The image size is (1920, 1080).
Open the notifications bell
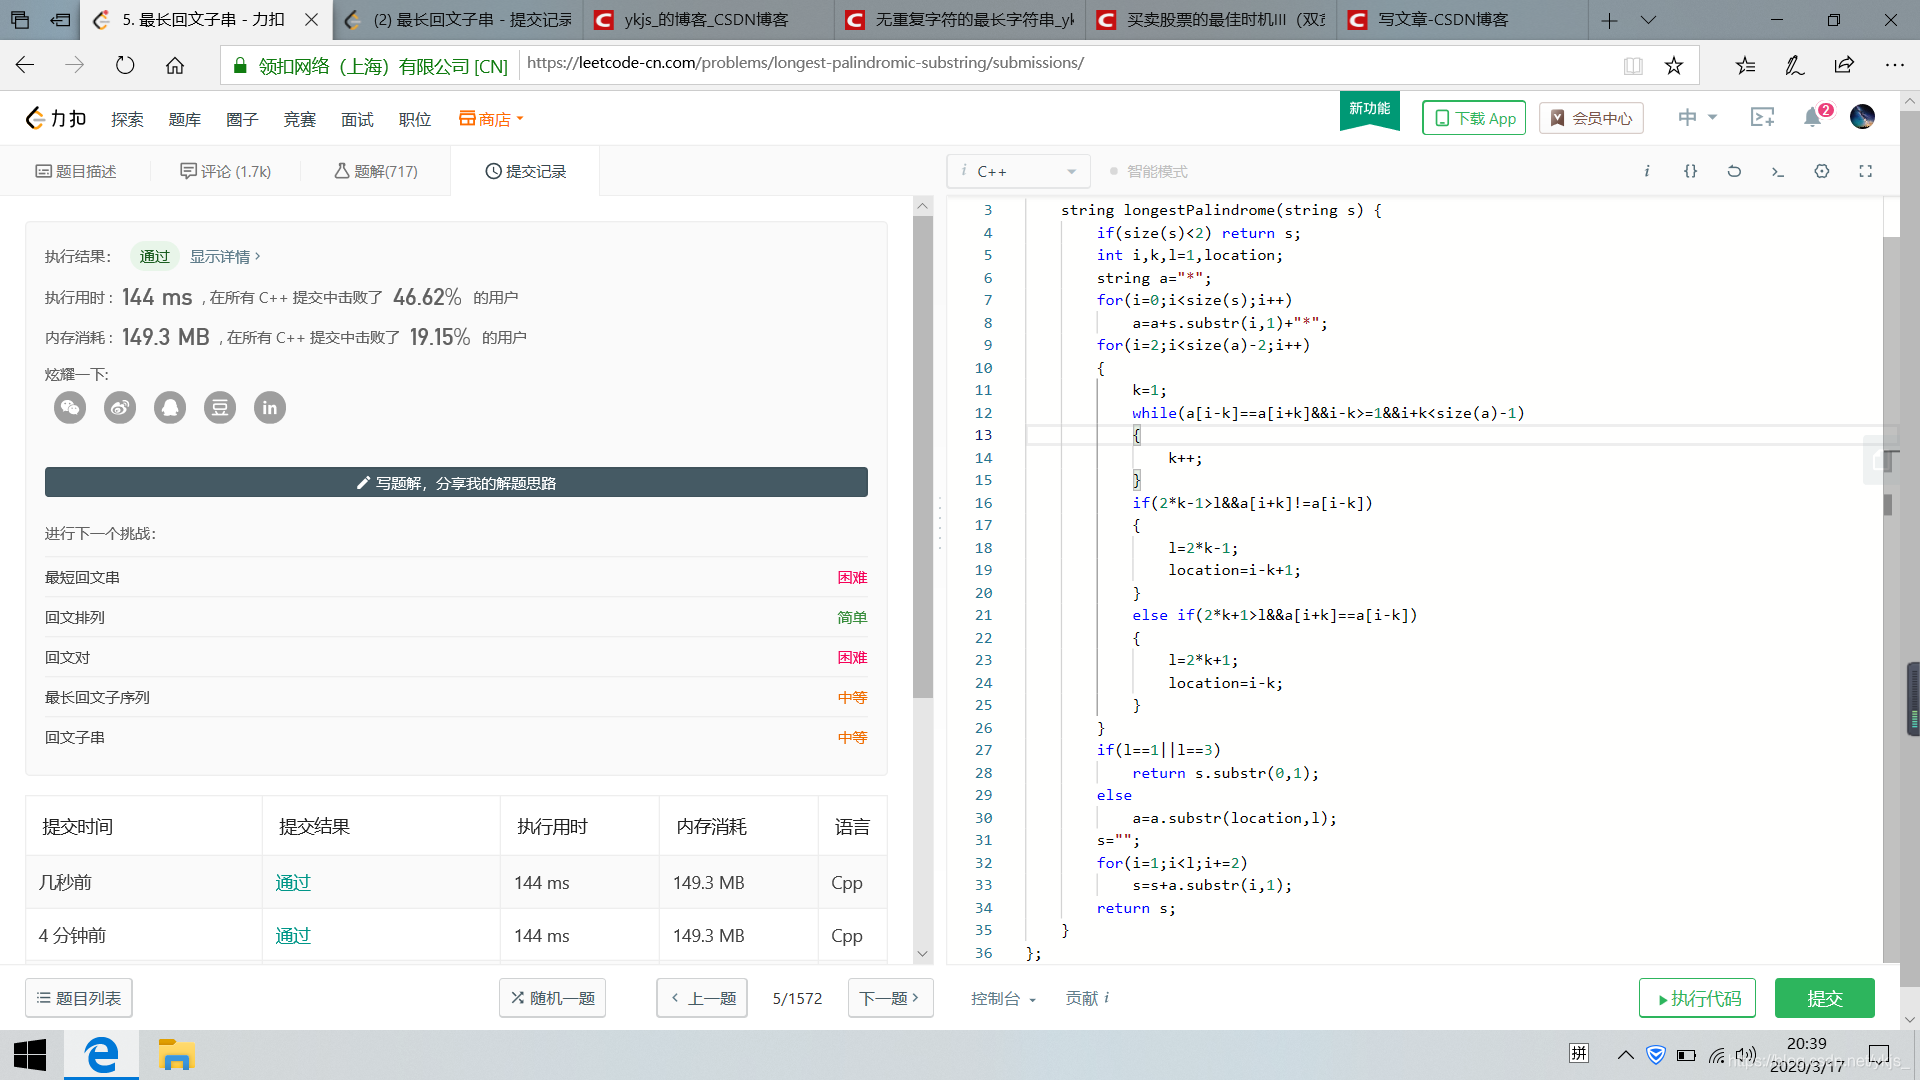pyautogui.click(x=1812, y=118)
